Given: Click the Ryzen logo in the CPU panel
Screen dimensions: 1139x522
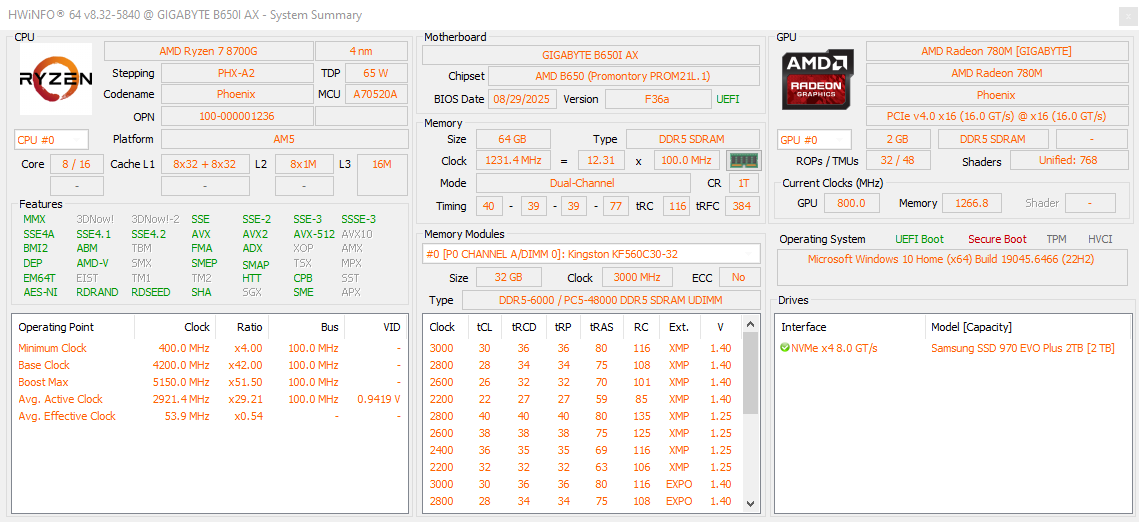Looking at the screenshot, I should [56, 78].
